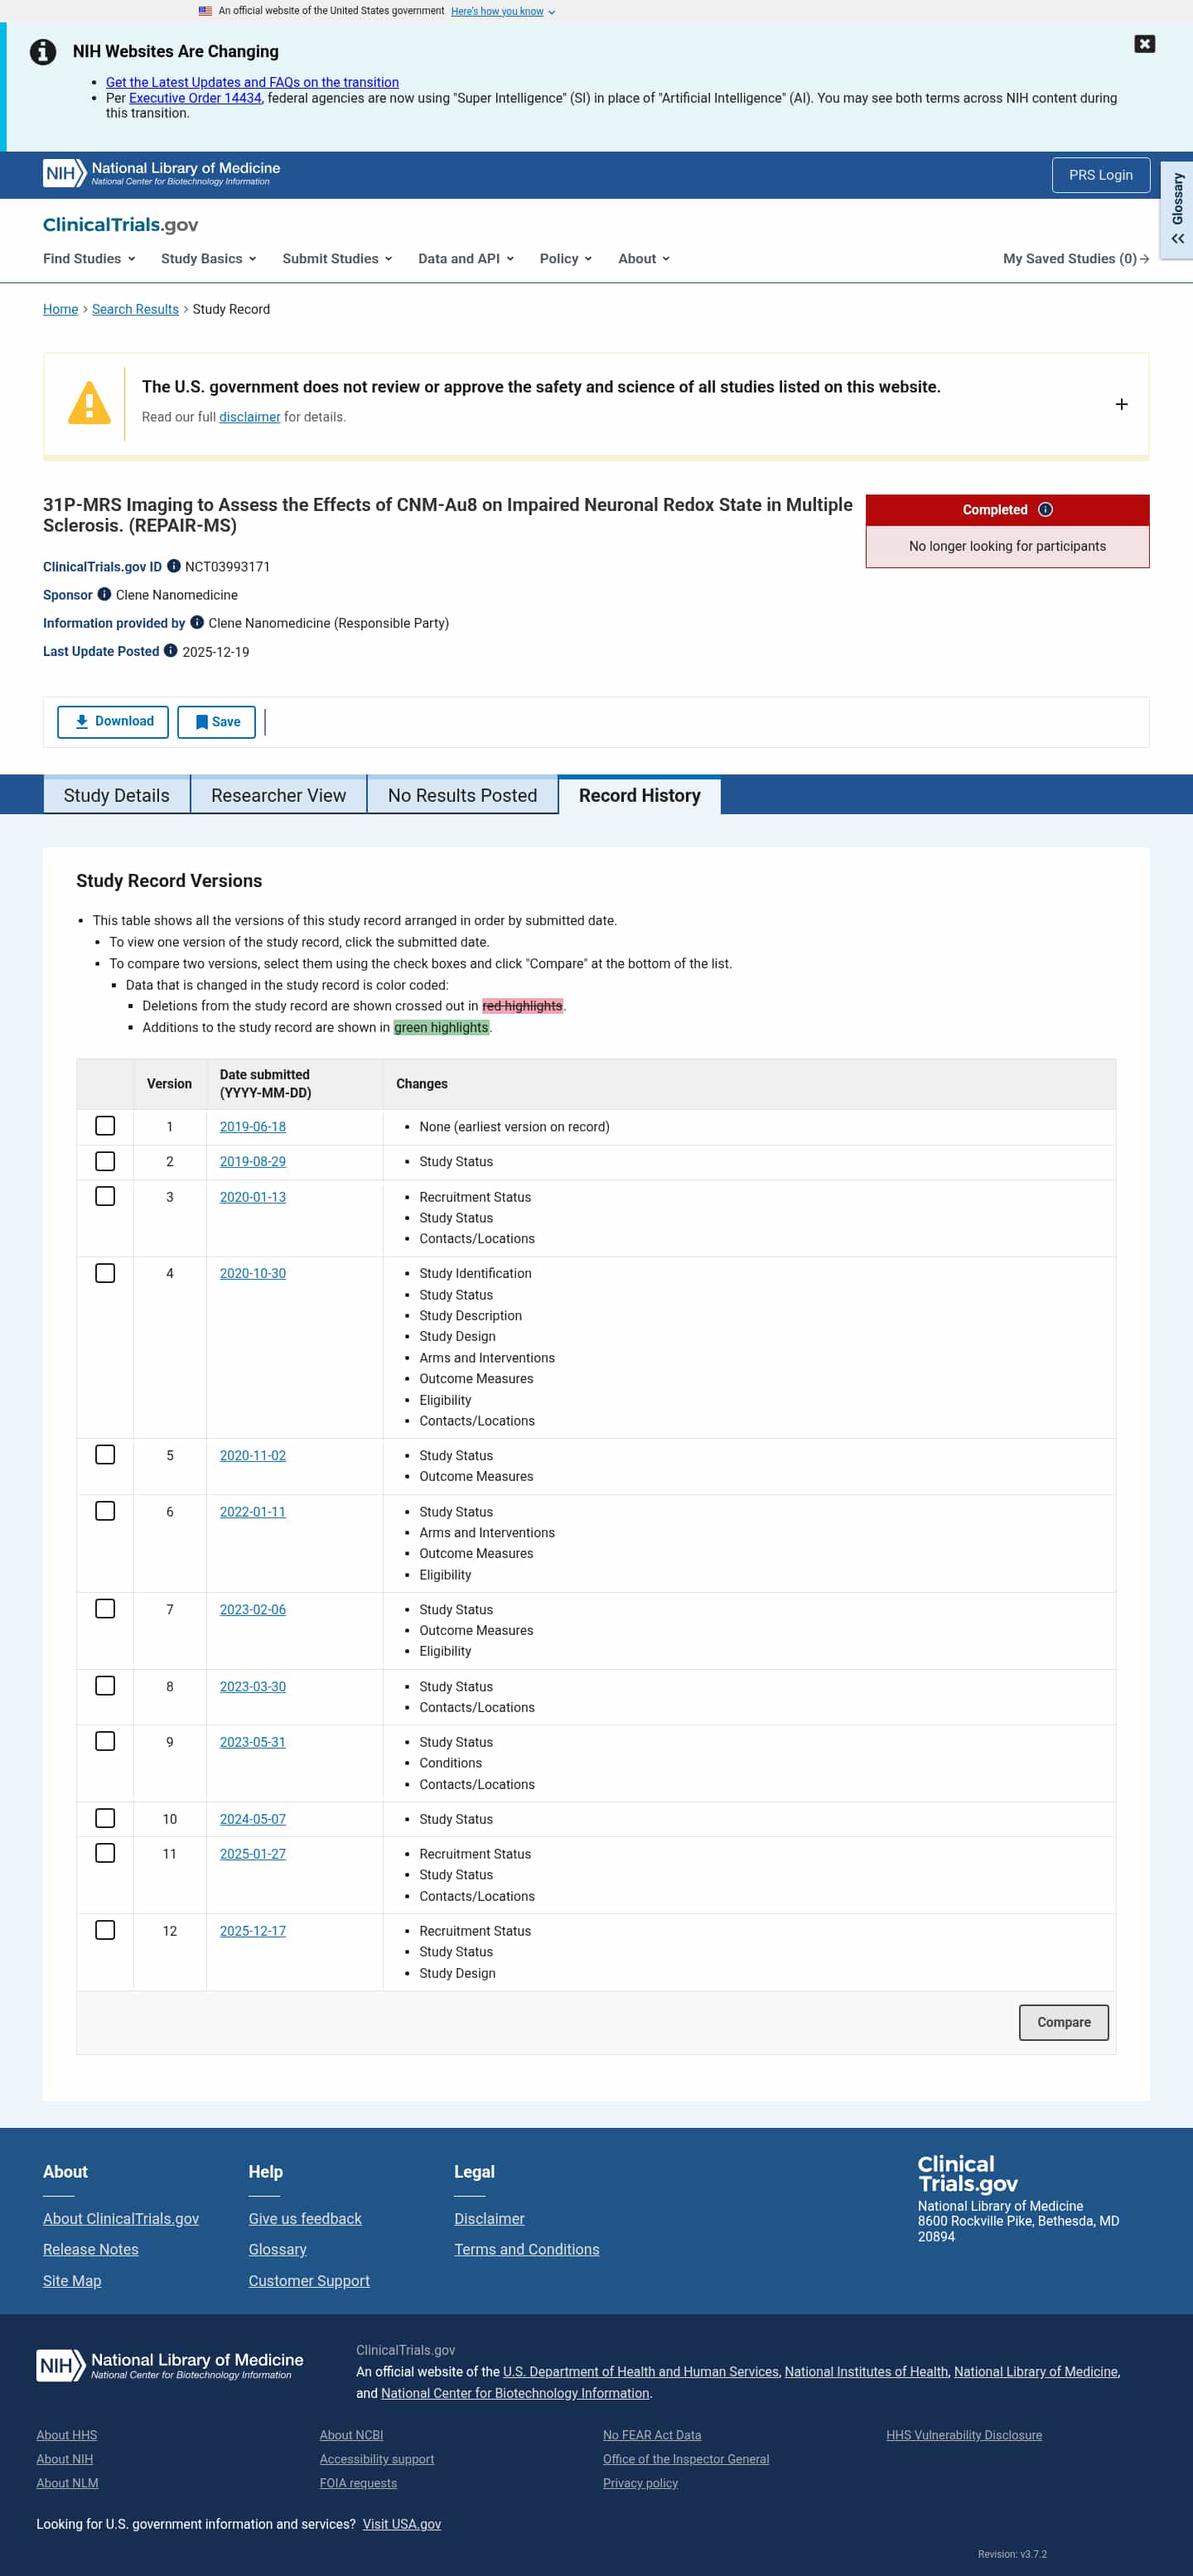Click the Compare button
Image resolution: width=1193 pixels, height=2576 pixels.
coord(1064,2022)
